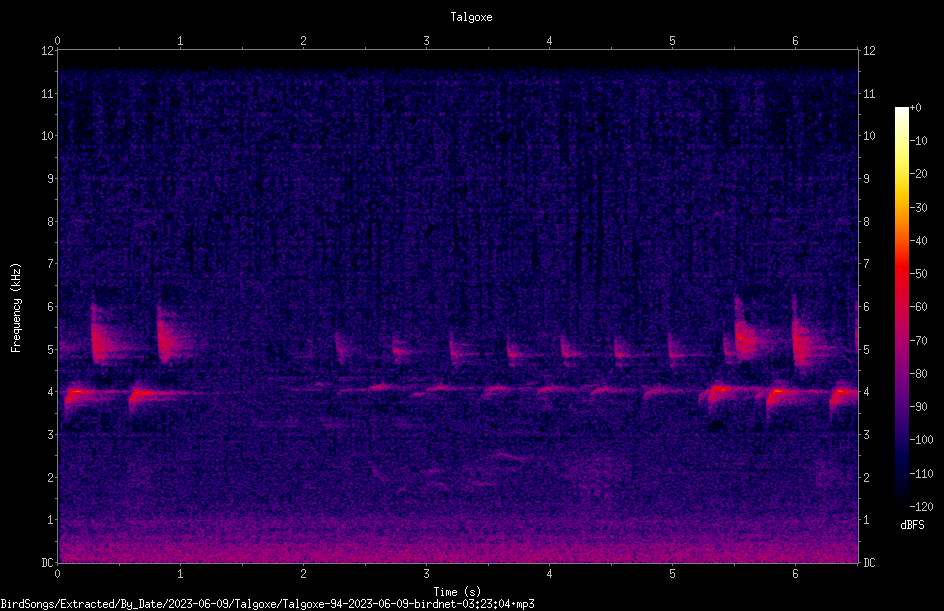Screen dimensions: 944x611
Task: Click the "DC" tick on the right frequency axis
Action: pos(869,563)
